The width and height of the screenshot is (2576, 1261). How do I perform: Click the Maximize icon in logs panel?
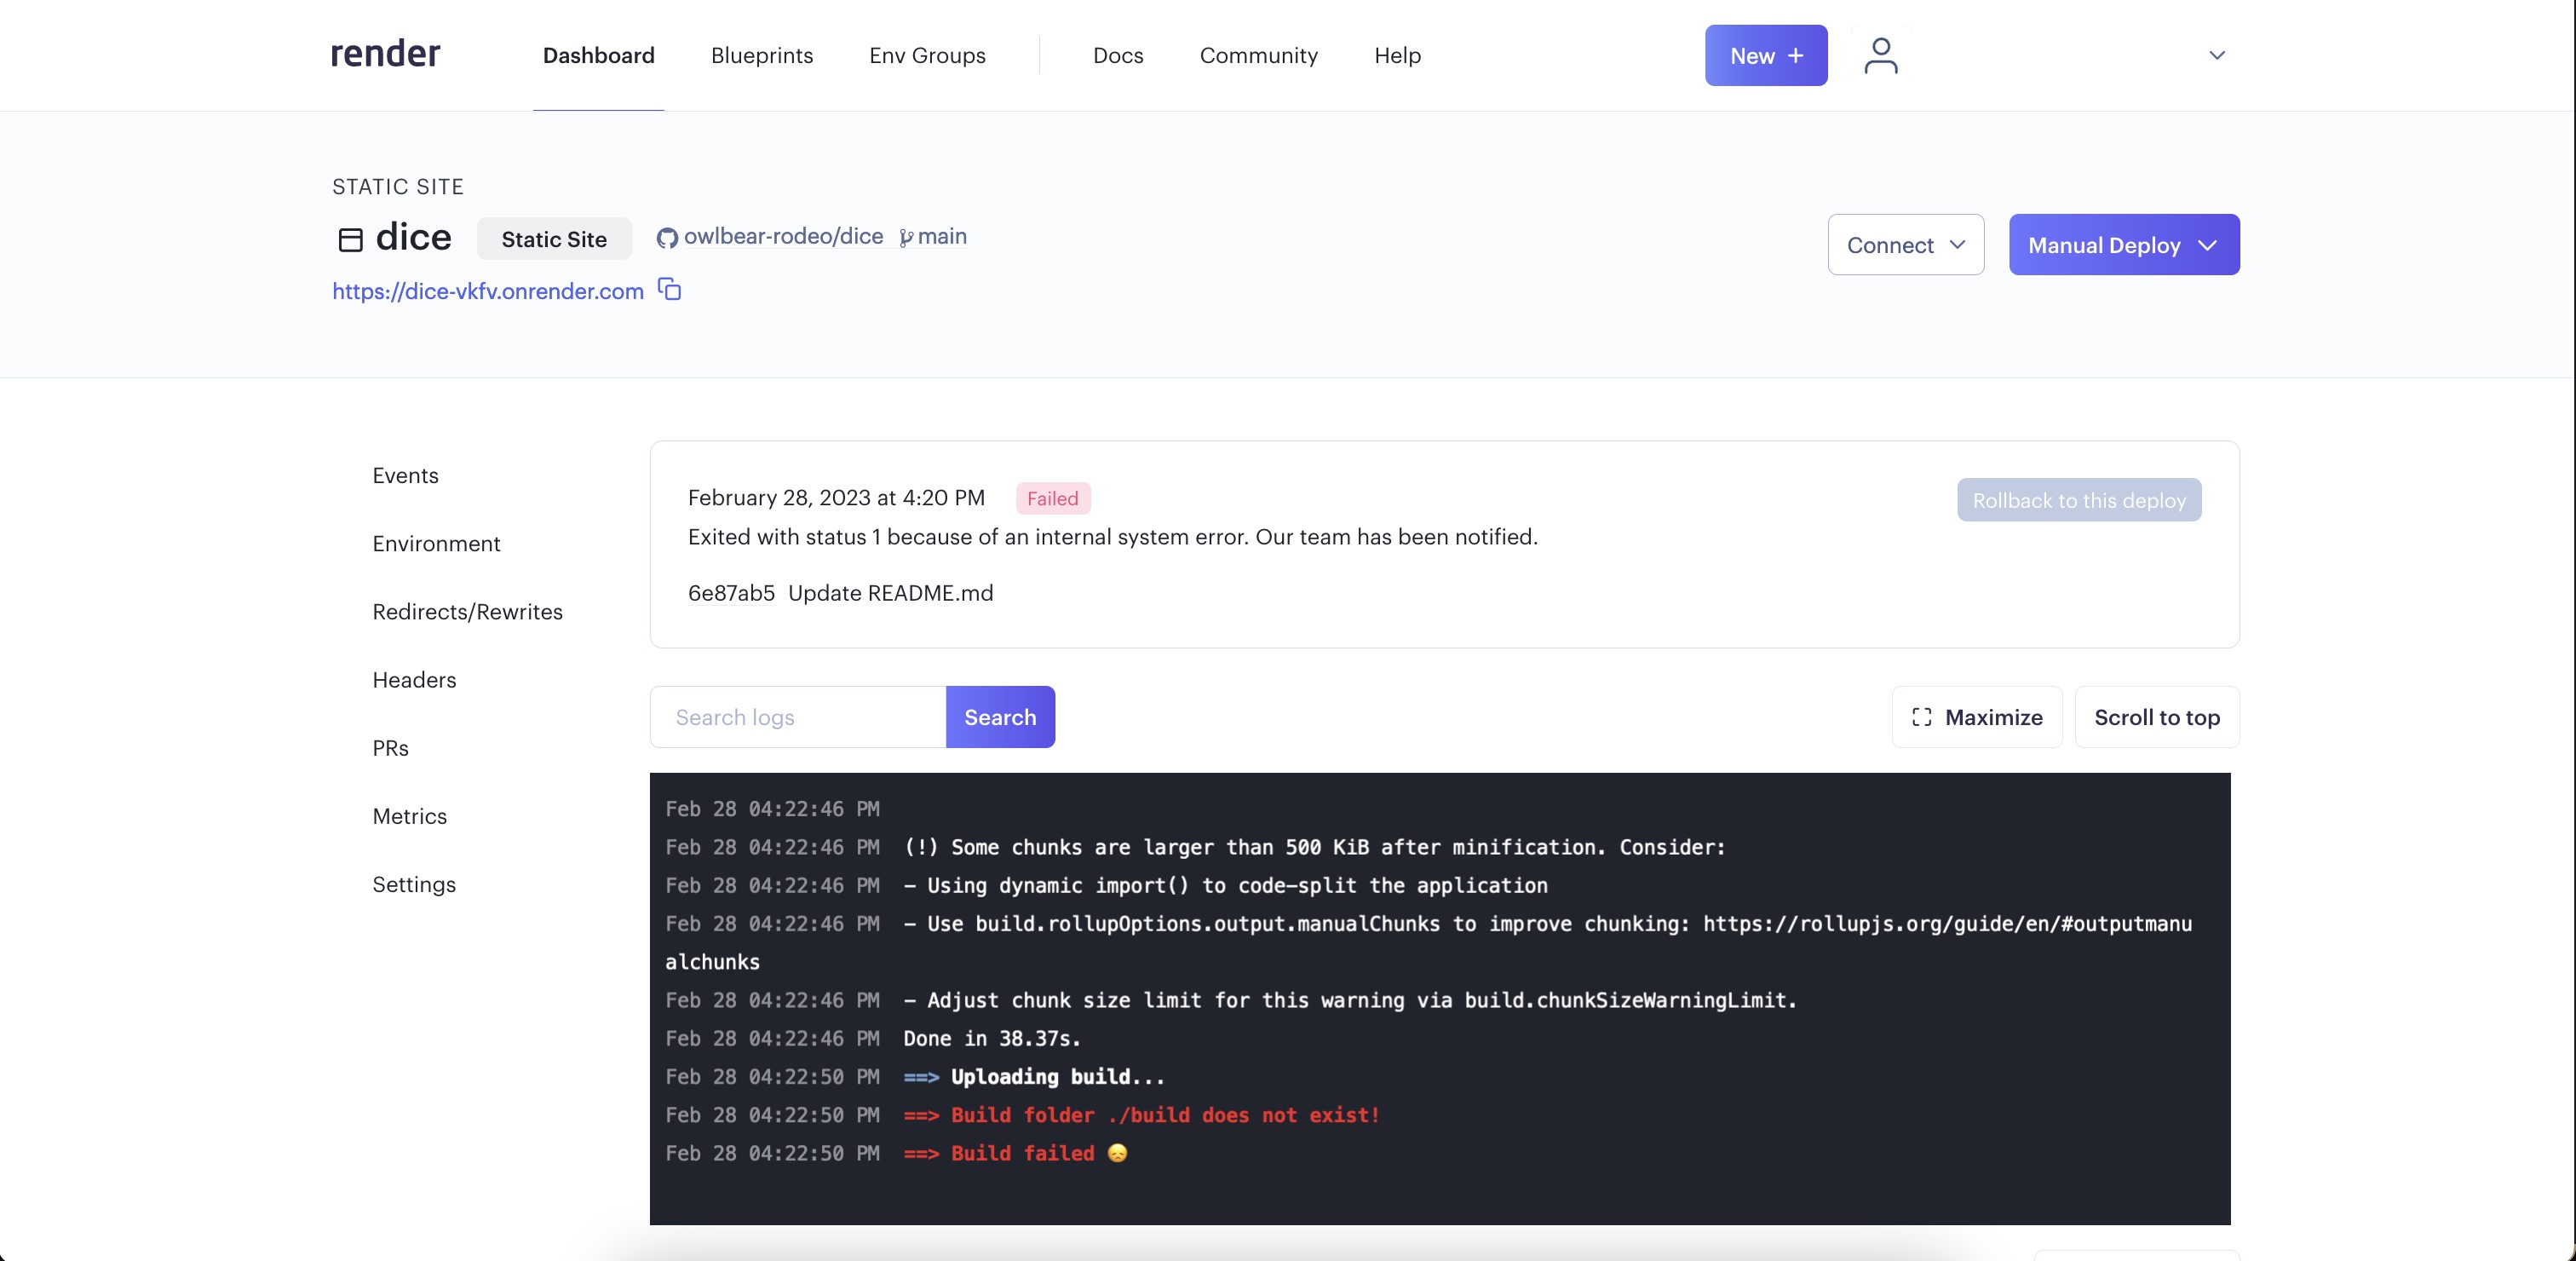coord(1920,717)
